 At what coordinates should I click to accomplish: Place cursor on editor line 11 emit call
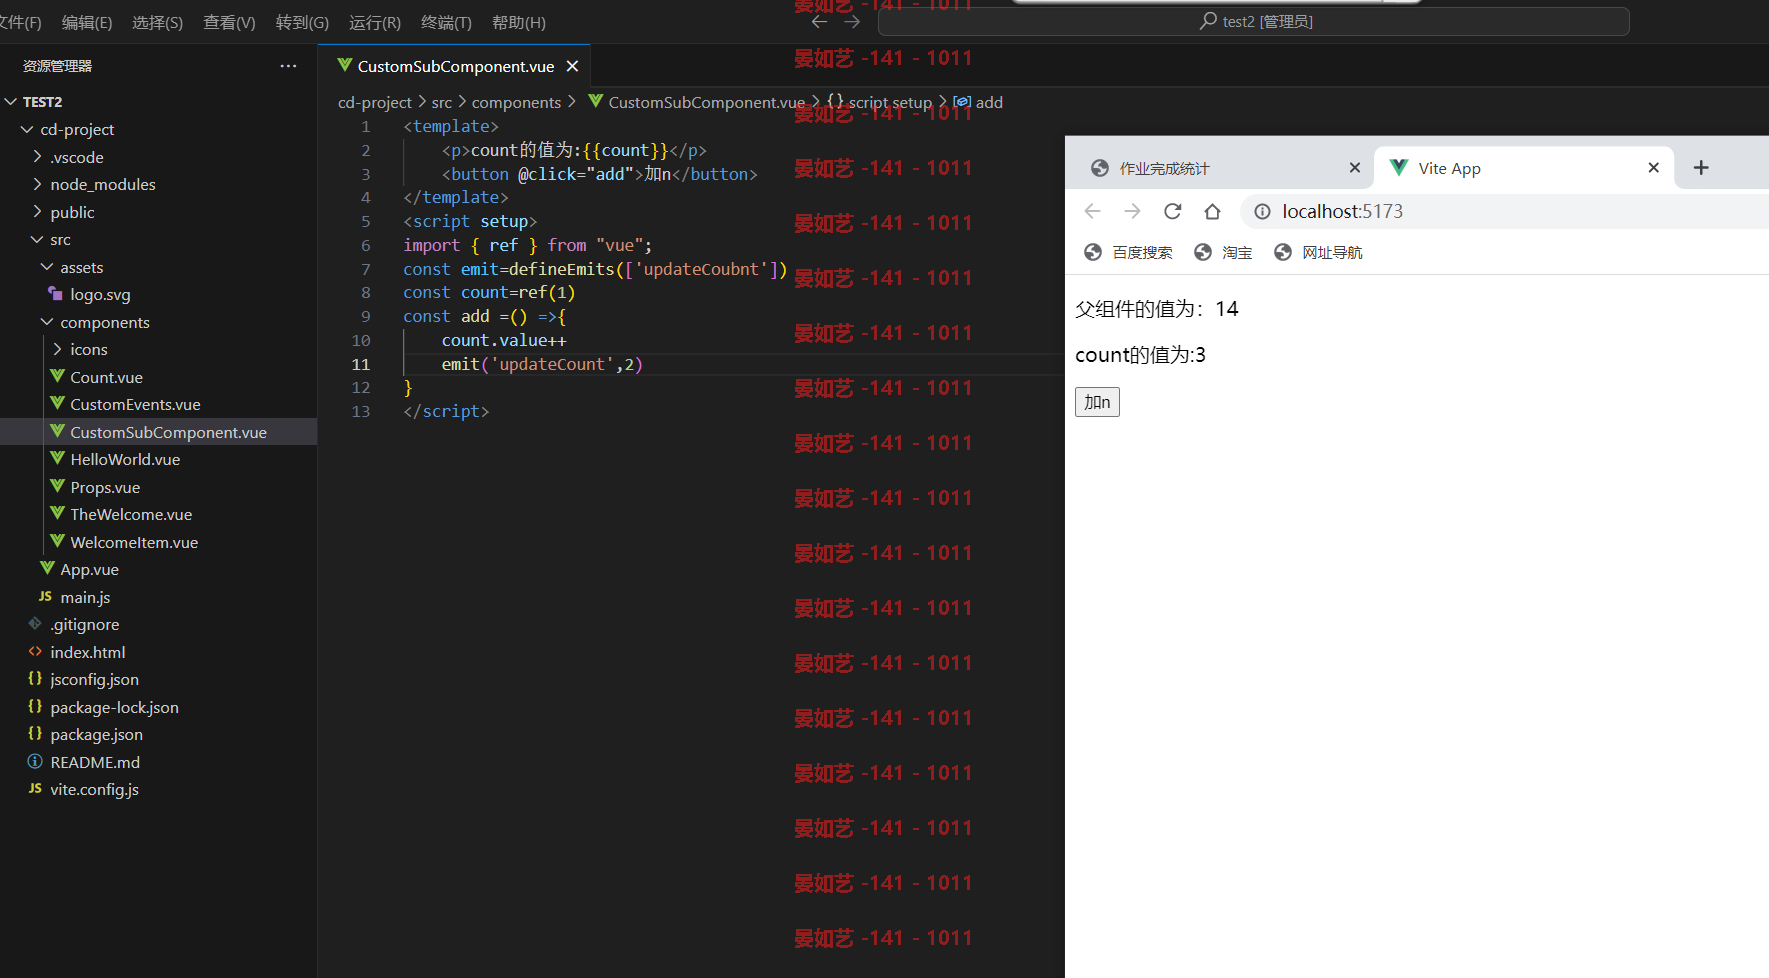[542, 364]
